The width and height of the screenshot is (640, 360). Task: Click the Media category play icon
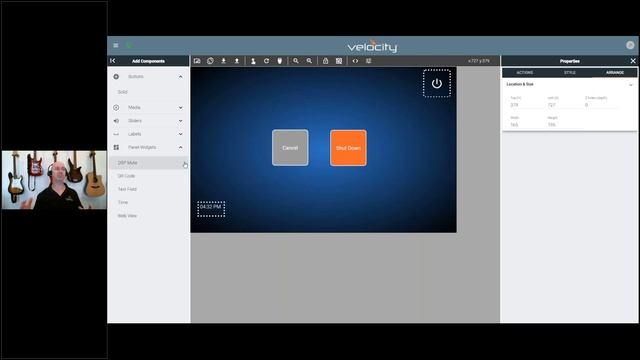[x=116, y=108]
